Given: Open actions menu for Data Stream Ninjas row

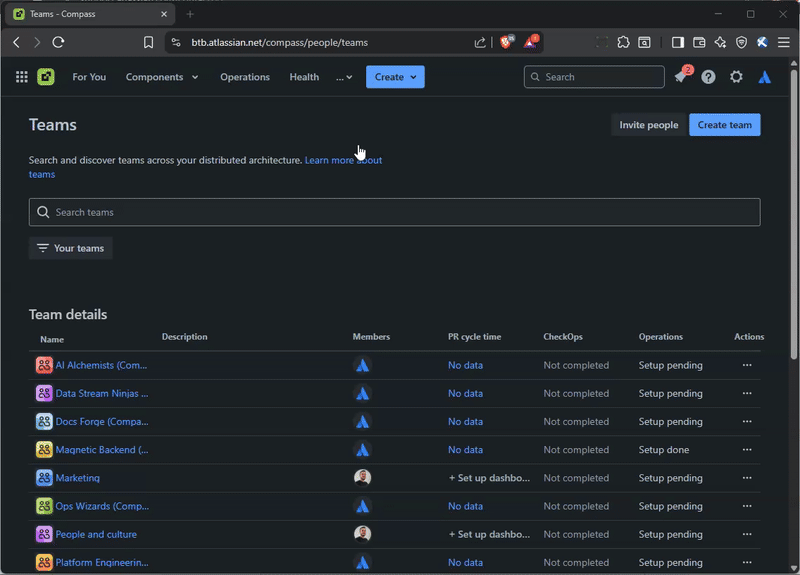Looking at the screenshot, I should pyautogui.click(x=747, y=393).
